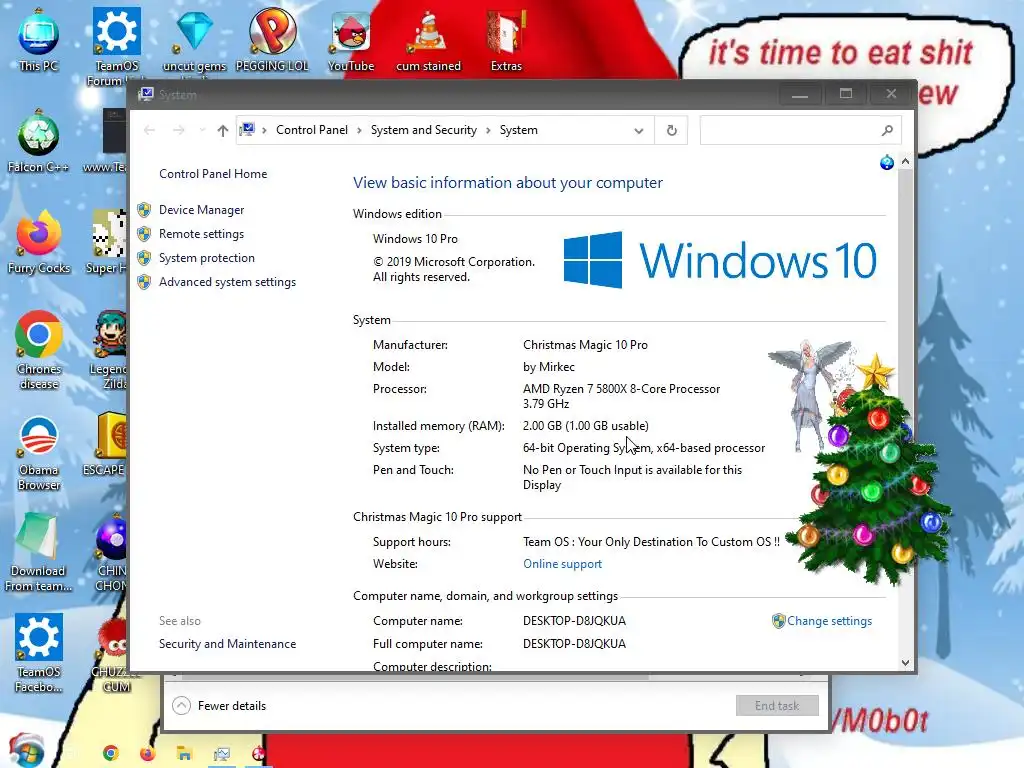
Task: Click the Back navigation arrow
Action: (150, 130)
